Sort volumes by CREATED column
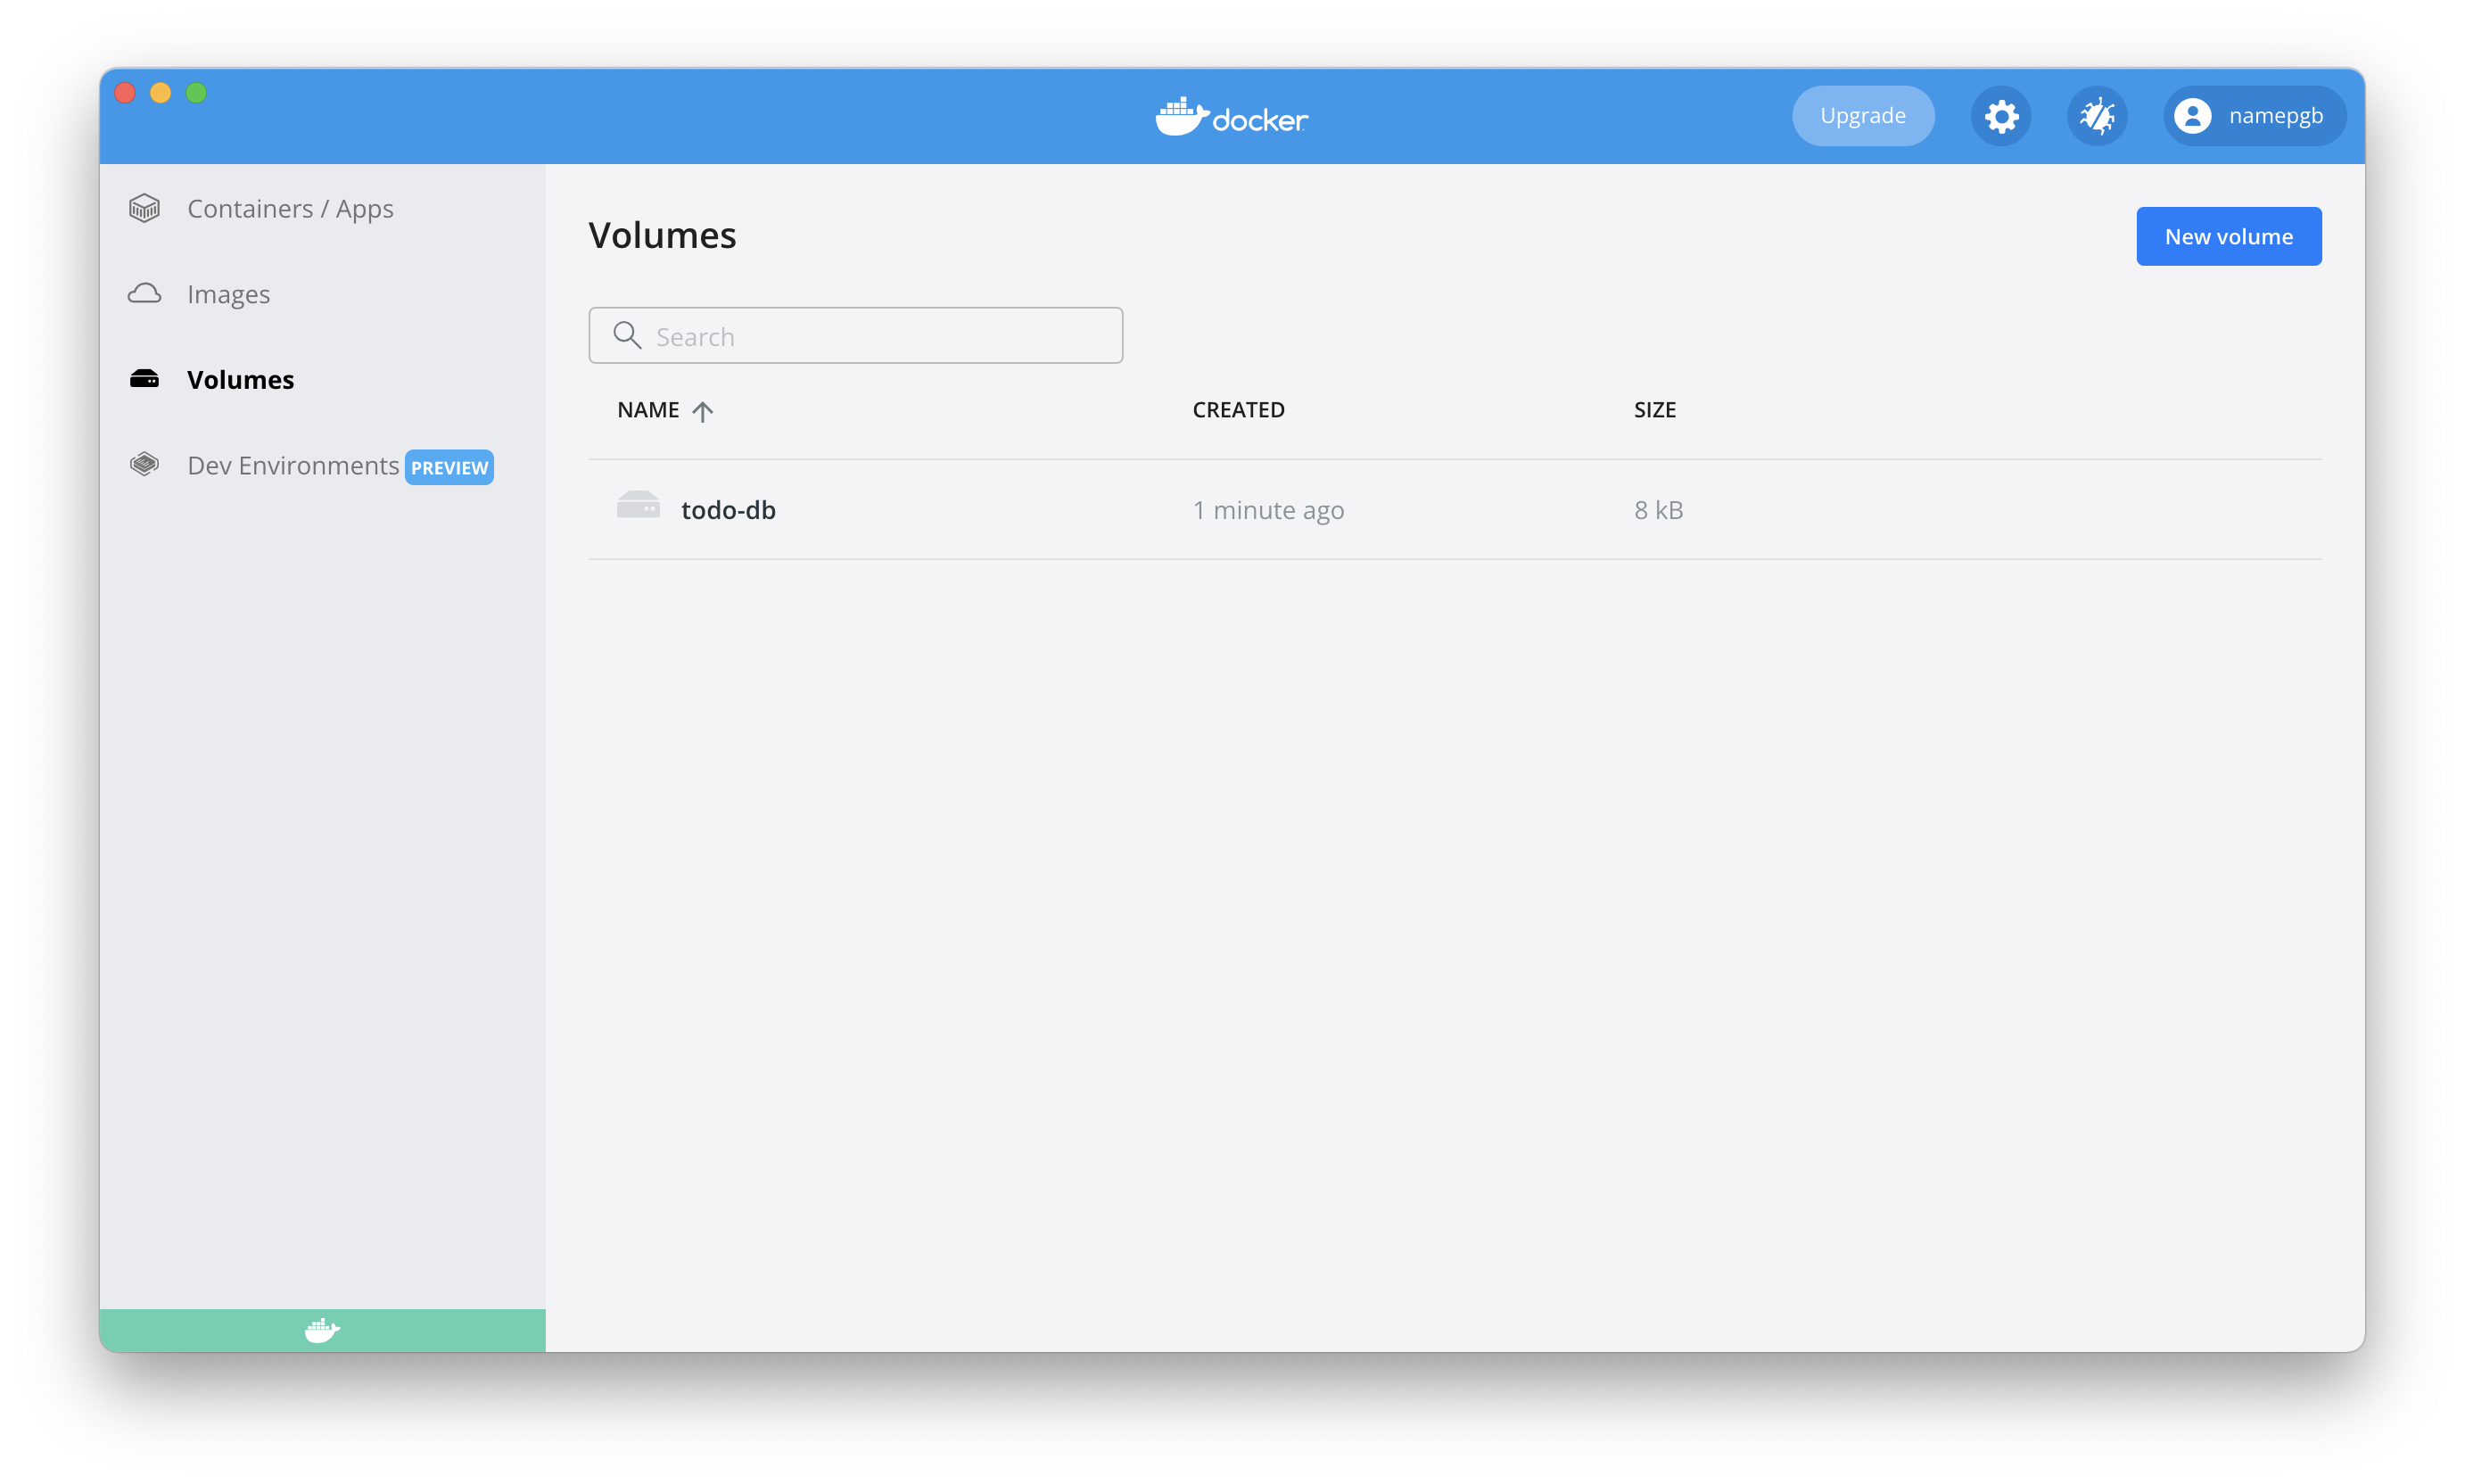Screen dimensions: 2465x1484 tap(1238, 410)
